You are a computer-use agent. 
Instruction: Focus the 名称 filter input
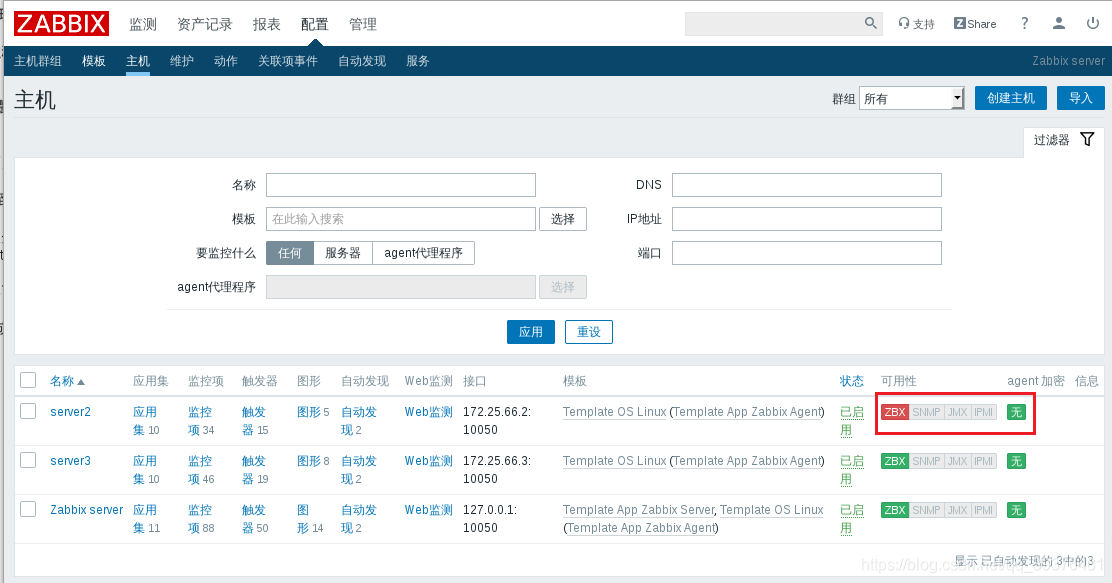pos(401,184)
